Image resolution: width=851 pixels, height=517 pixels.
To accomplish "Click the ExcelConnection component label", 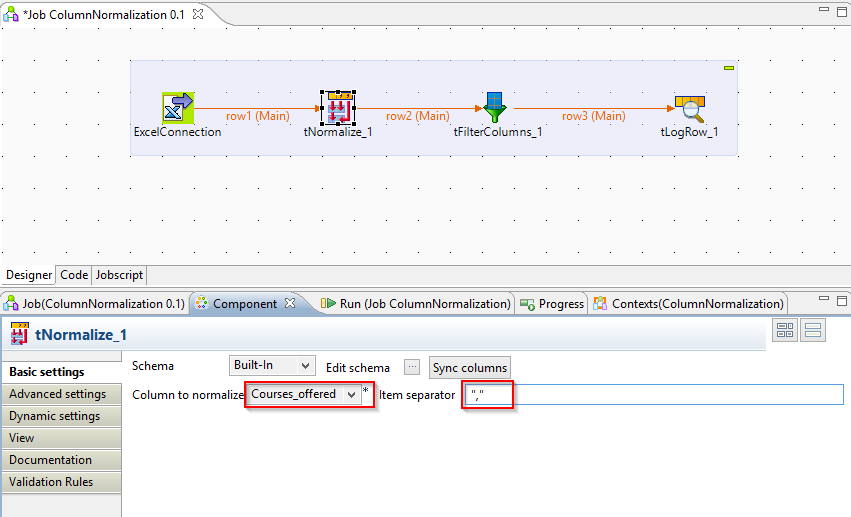I will (177, 132).
